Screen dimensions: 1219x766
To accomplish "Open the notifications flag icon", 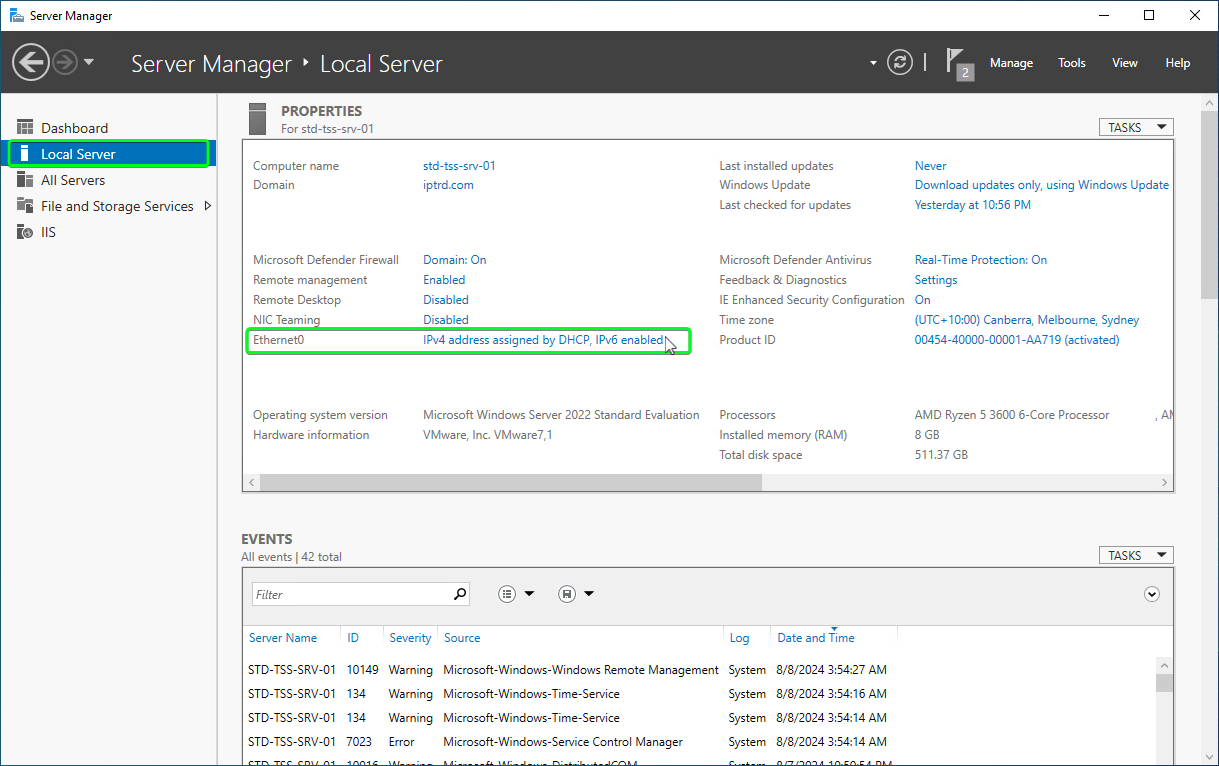I will pyautogui.click(x=958, y=63).
